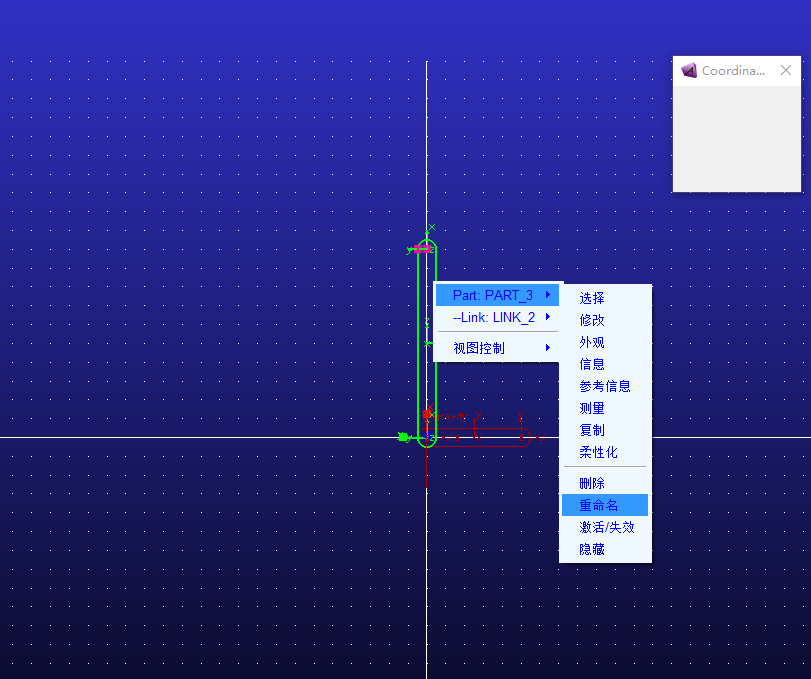Click 删除 to delete PART_3
This screenshot has height=679, width=811.
click(x=592, y=483)
